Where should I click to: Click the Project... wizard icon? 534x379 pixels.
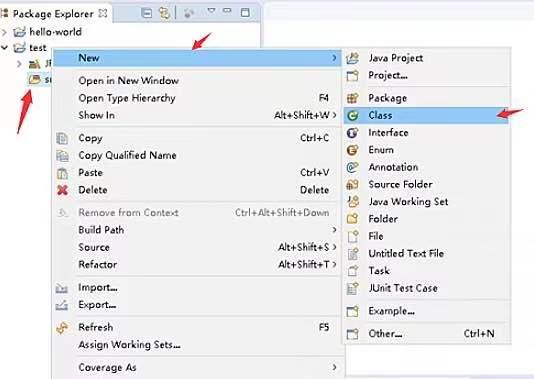click(352, 75)
